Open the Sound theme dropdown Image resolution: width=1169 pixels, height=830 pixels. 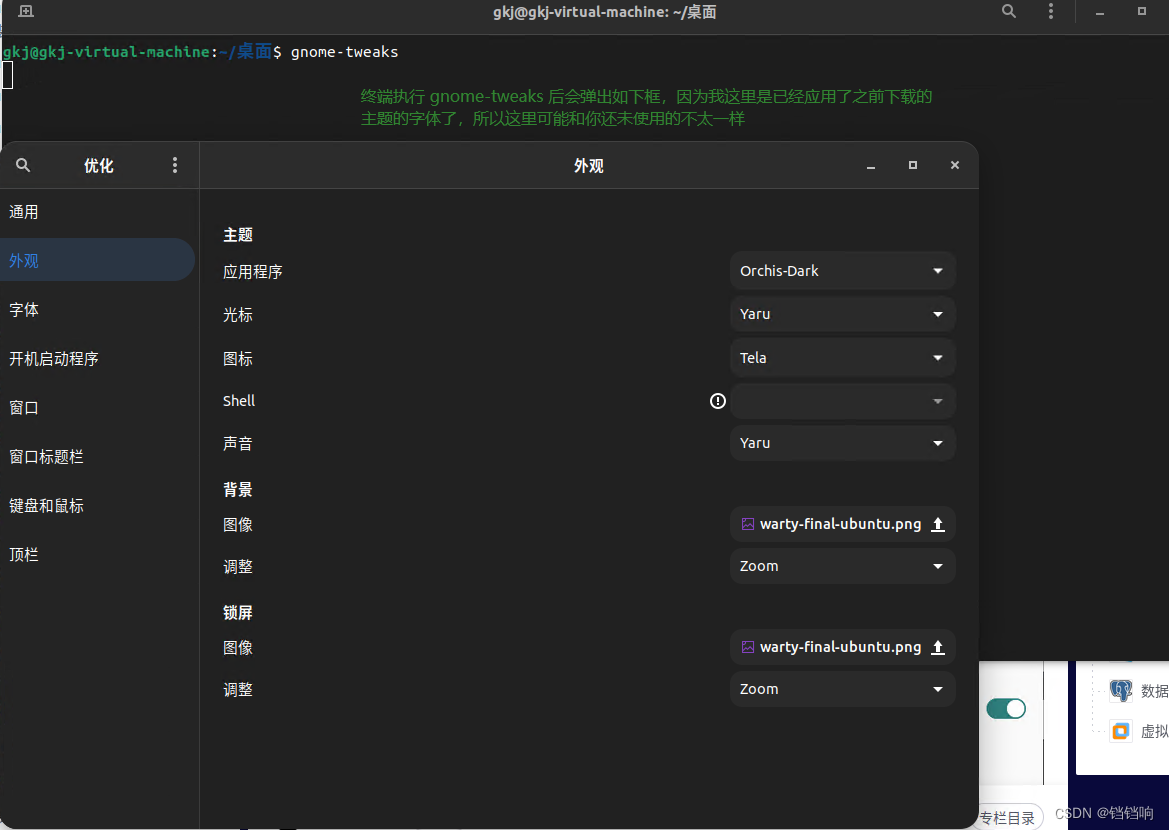pos(842,443)
